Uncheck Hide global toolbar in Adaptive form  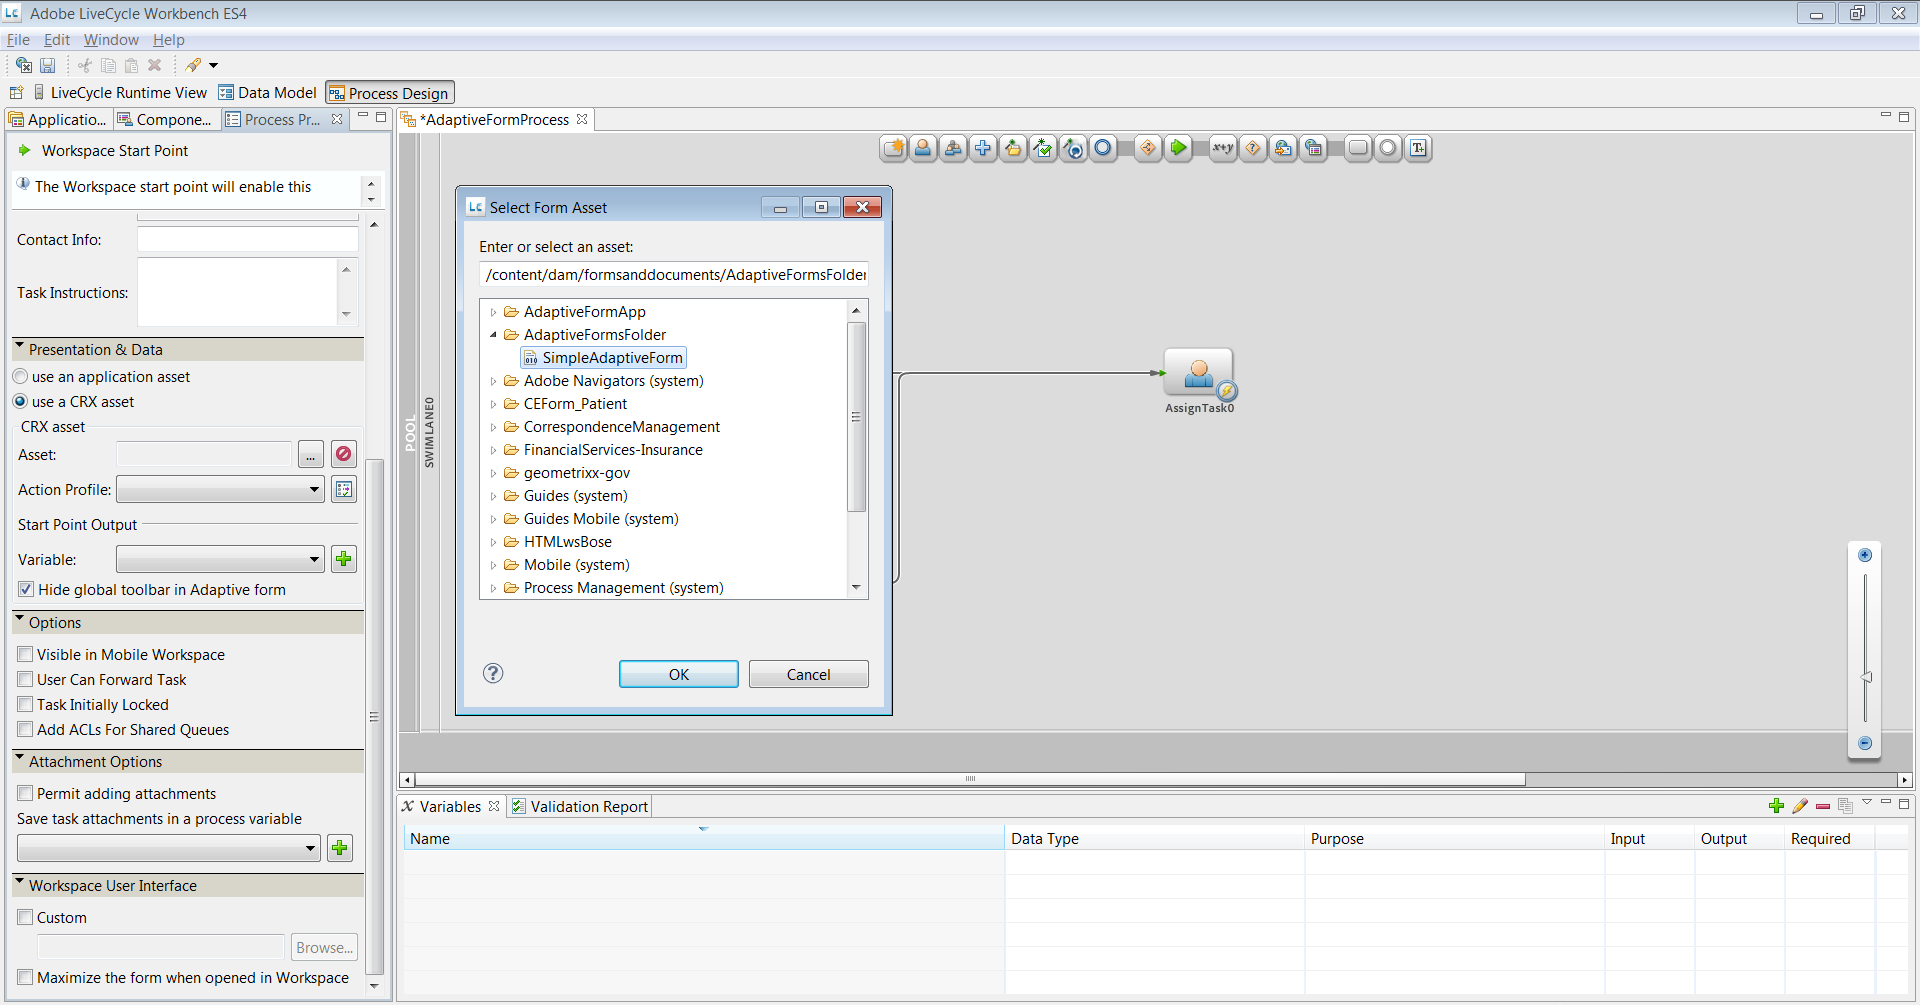[x=26, y=590]
